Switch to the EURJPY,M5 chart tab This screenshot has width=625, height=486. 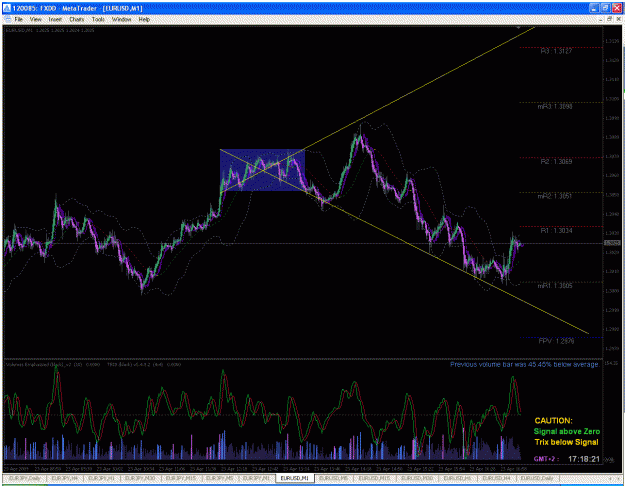tap(220, 478)
